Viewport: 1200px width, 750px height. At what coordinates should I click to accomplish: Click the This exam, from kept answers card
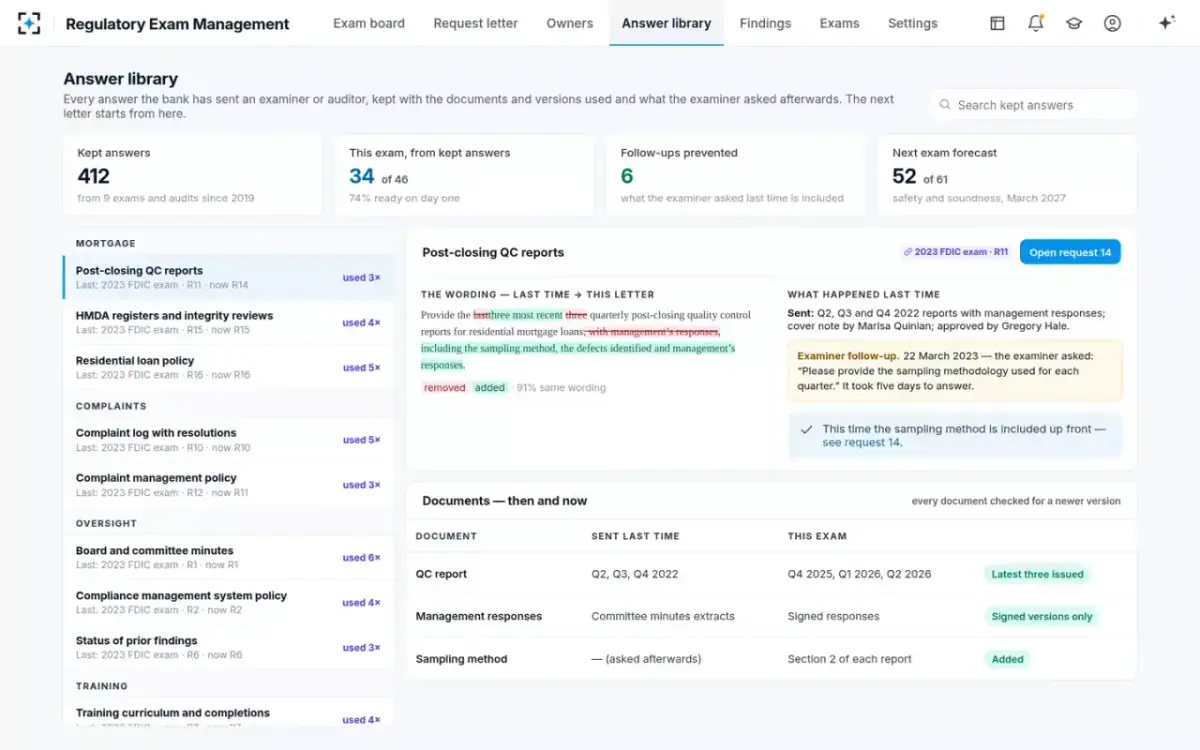coord(465,175)
